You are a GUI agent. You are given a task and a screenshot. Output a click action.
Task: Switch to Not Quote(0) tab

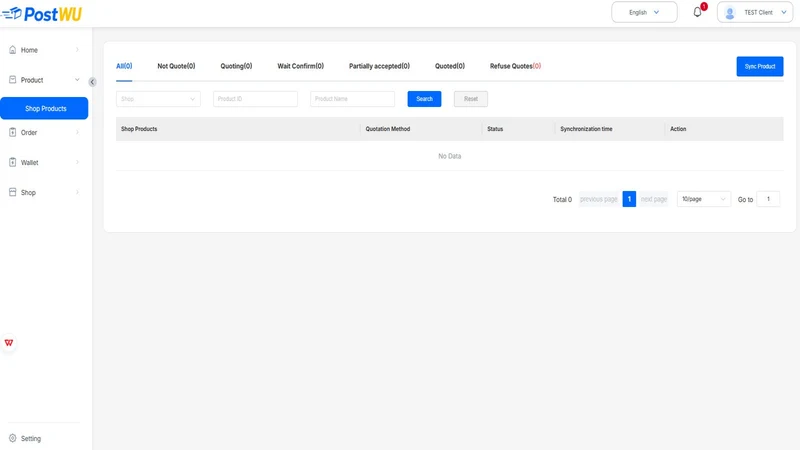click(176, 66)
